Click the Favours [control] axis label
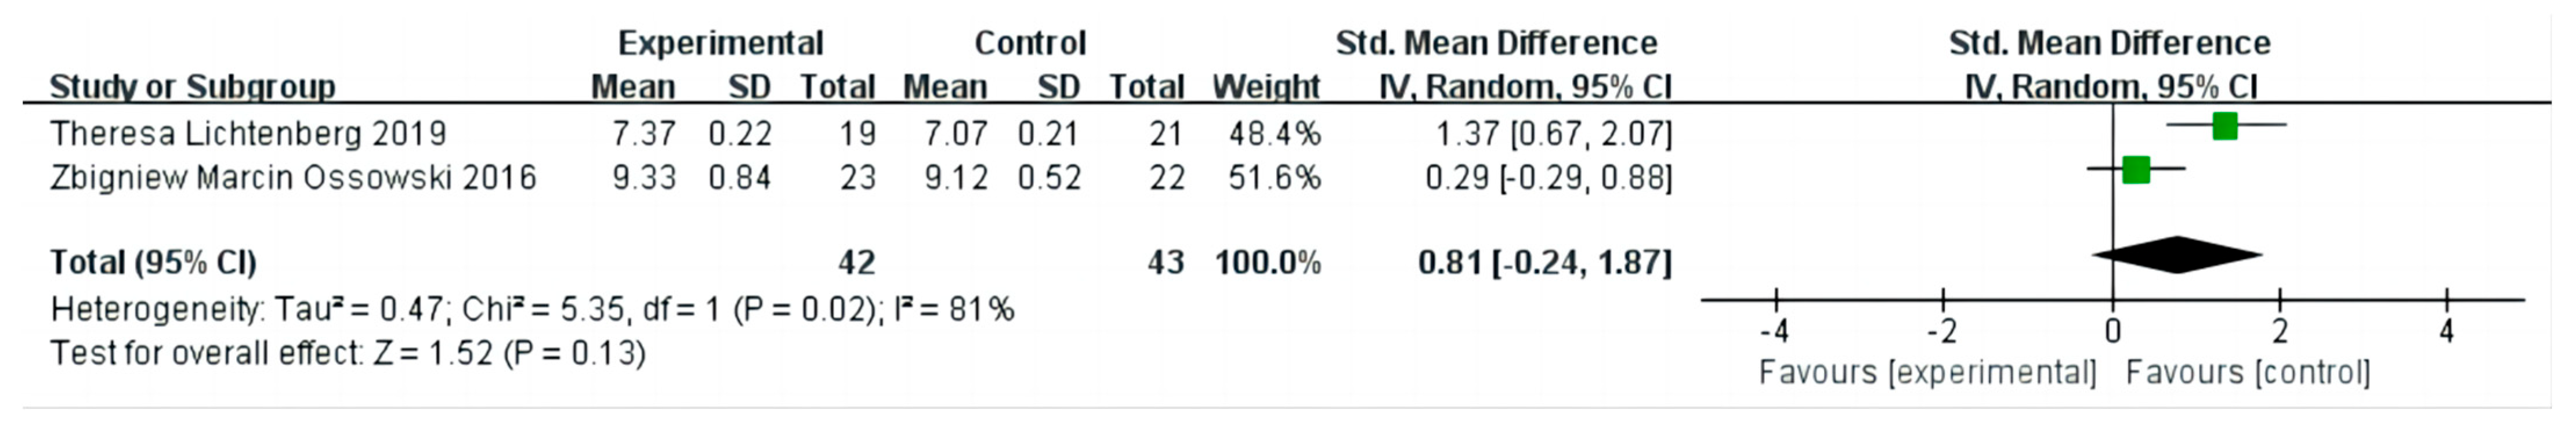 coord(2248,373)
